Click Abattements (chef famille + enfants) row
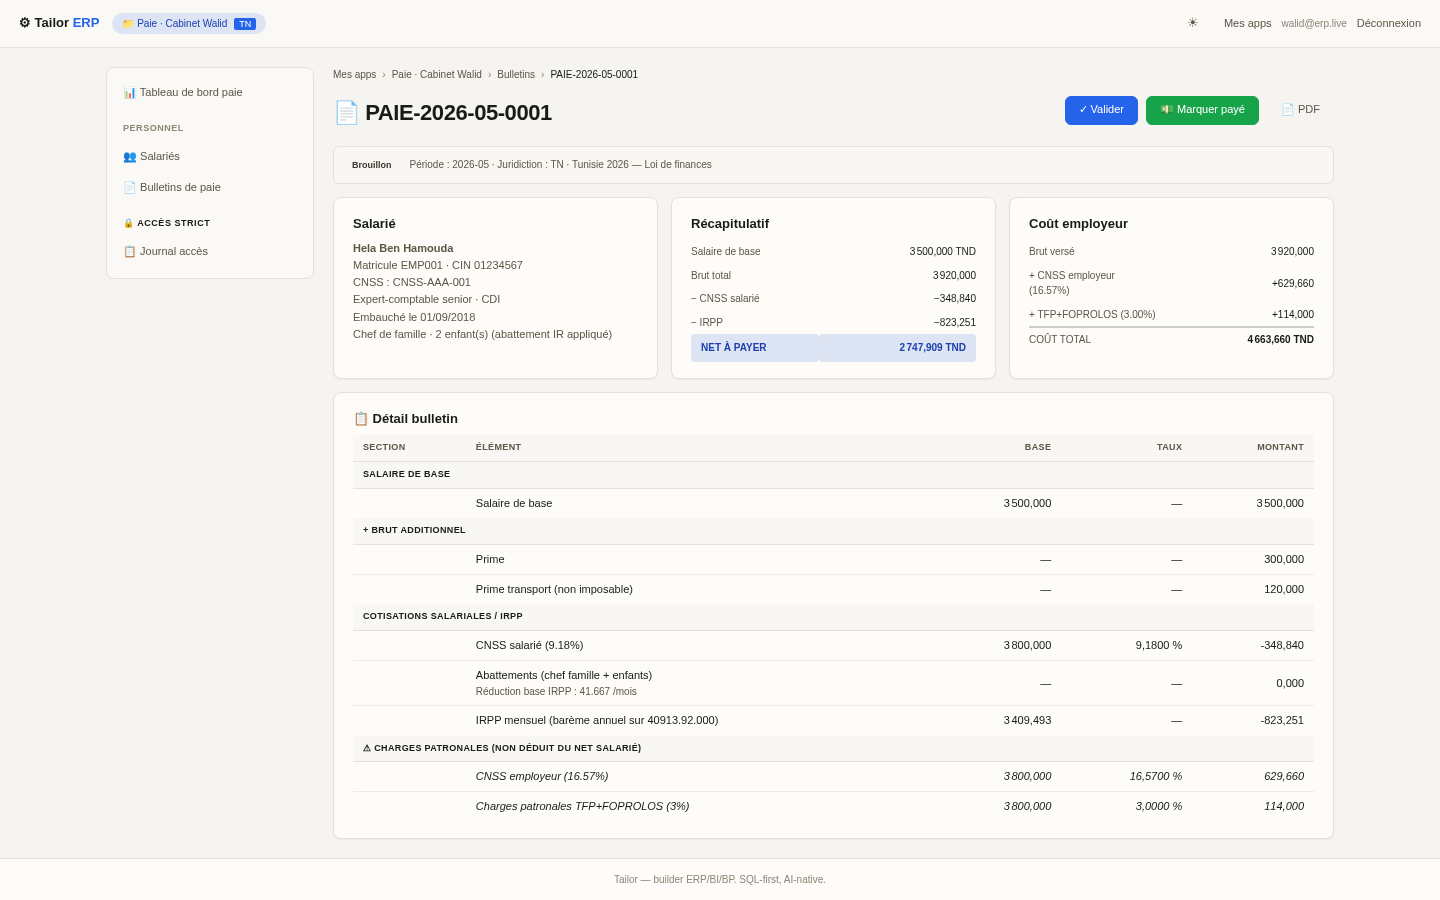The width and height of the screenshot is (1440, 900). (x=833, y=683)
